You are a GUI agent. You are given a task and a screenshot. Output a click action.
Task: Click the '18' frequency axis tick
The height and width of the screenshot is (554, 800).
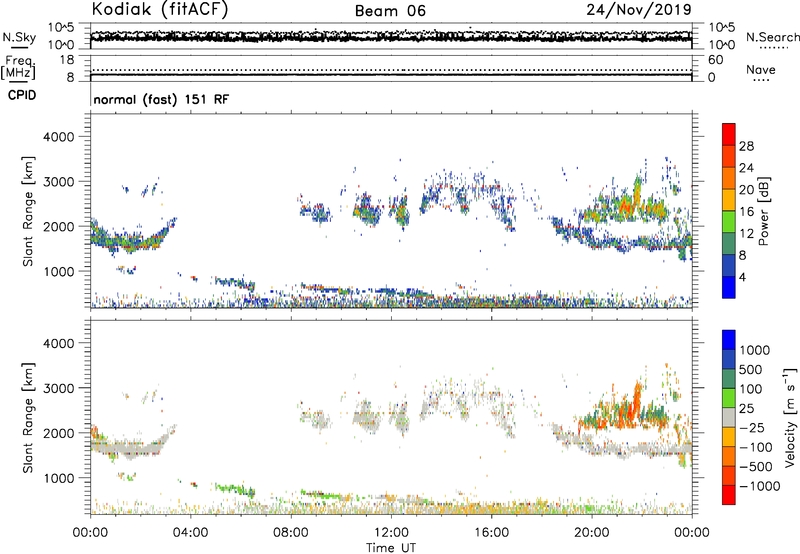tap(67, 60)
